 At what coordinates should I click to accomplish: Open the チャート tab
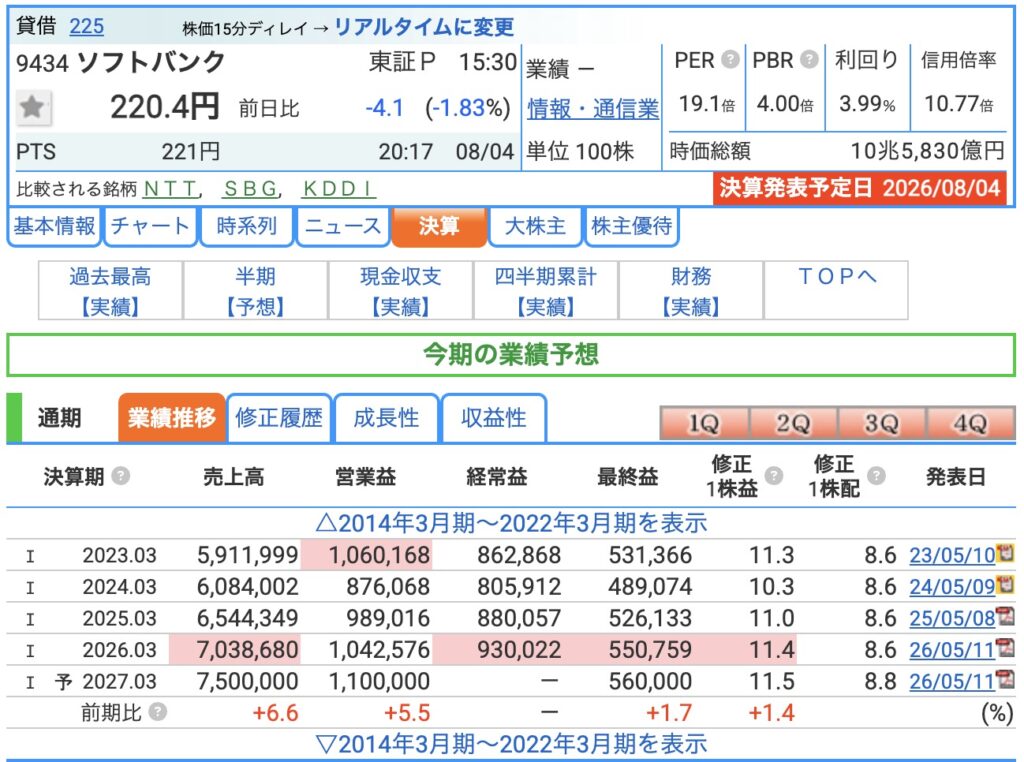pyautogui.click(x=150, y=227)
